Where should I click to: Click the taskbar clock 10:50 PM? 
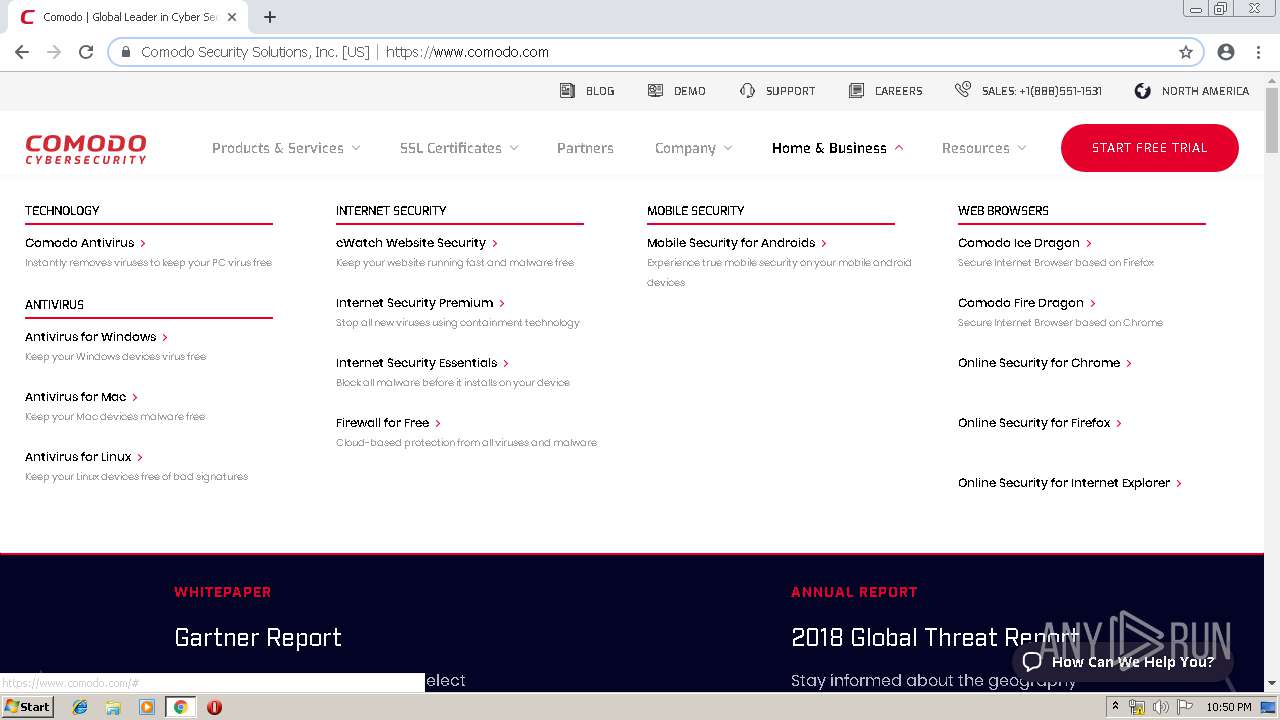(1229, 707)
